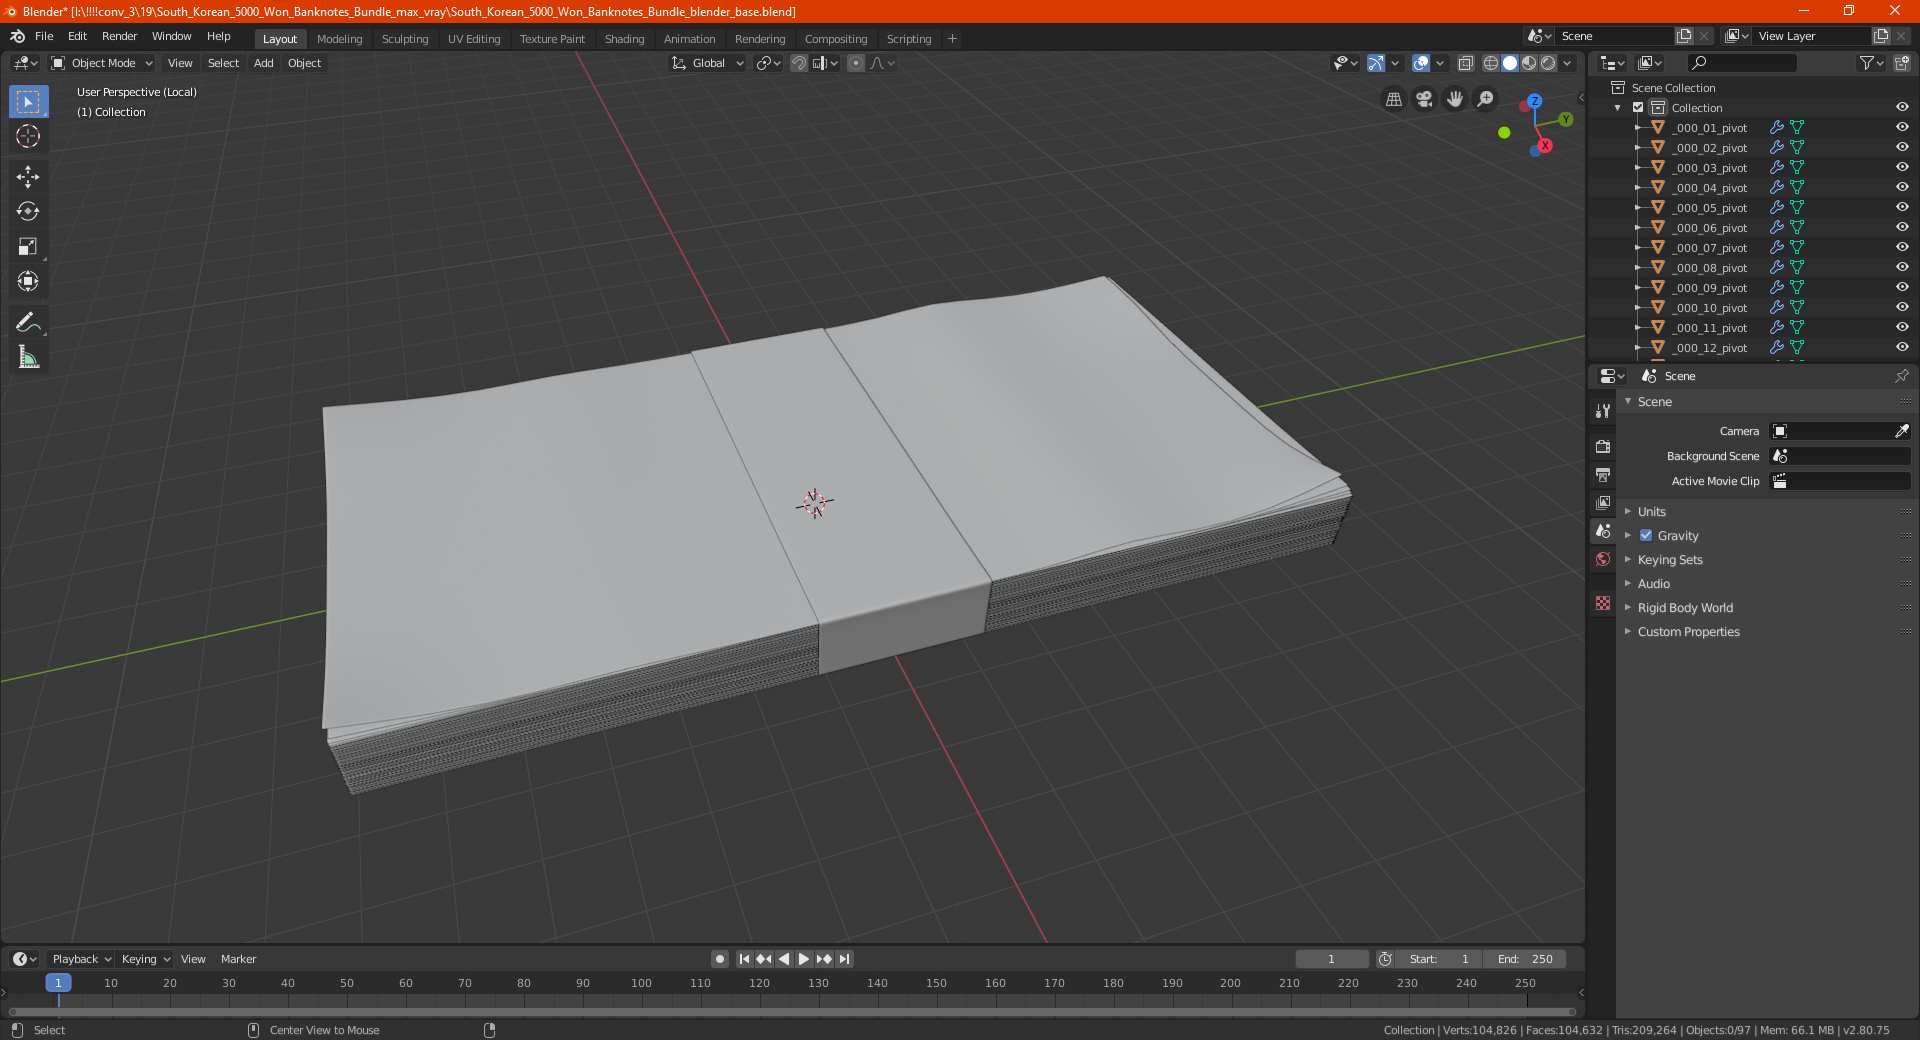
Task: Switch to the UV Editing workspace tab
Action: 474,39
